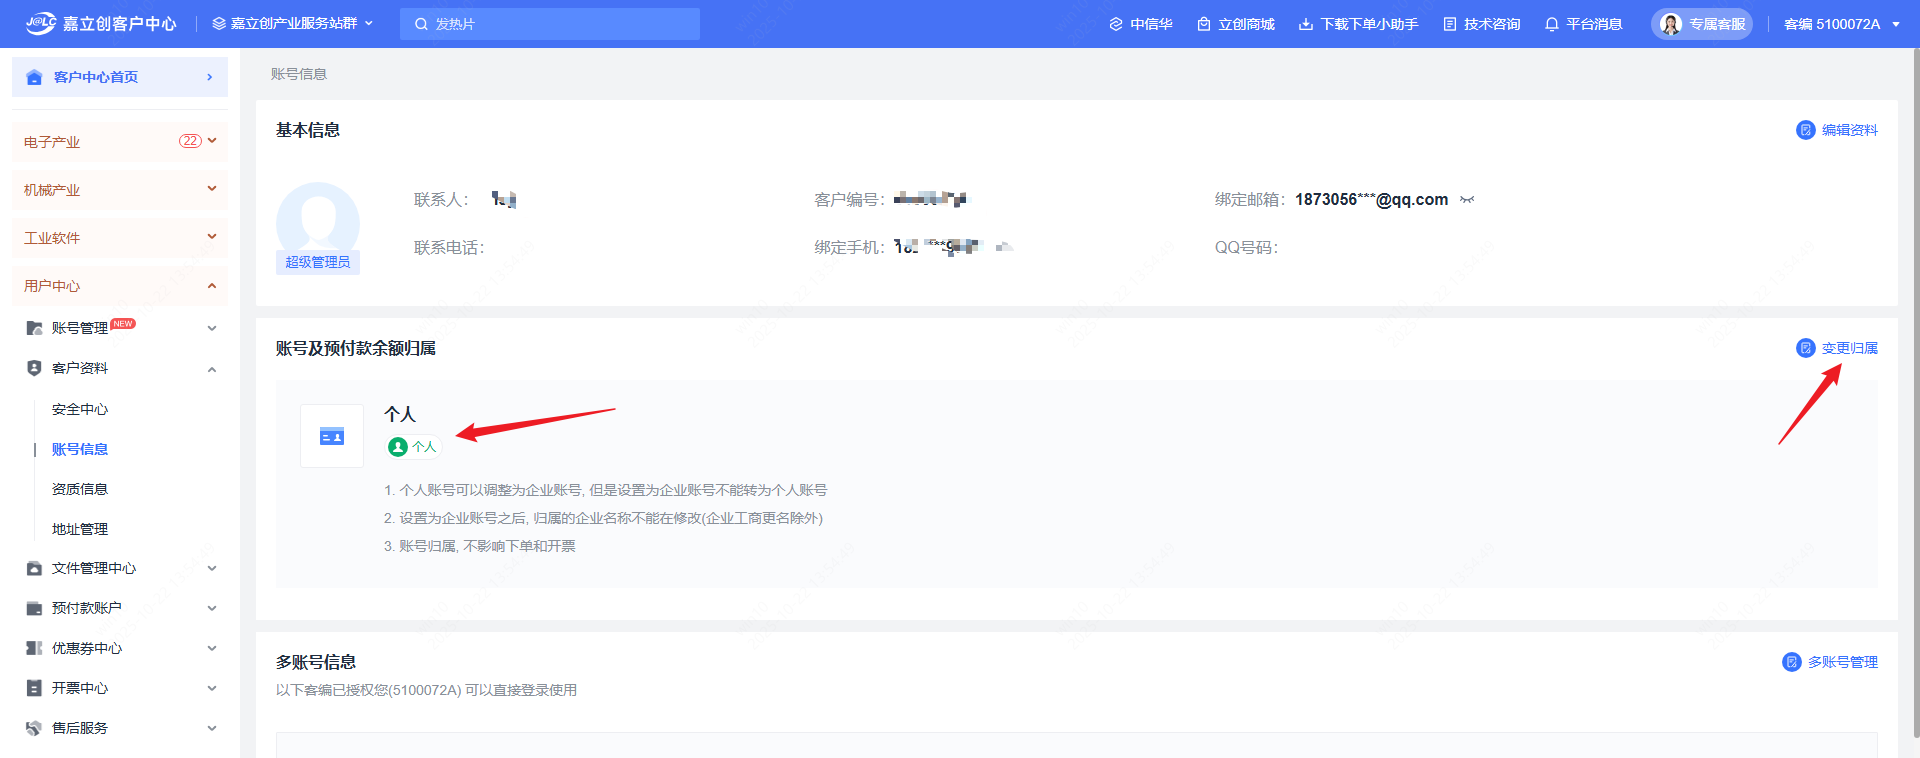The image size is (1920, 758).
Task: Click the 22 badge on 电子产业
Action: point(190,141)
